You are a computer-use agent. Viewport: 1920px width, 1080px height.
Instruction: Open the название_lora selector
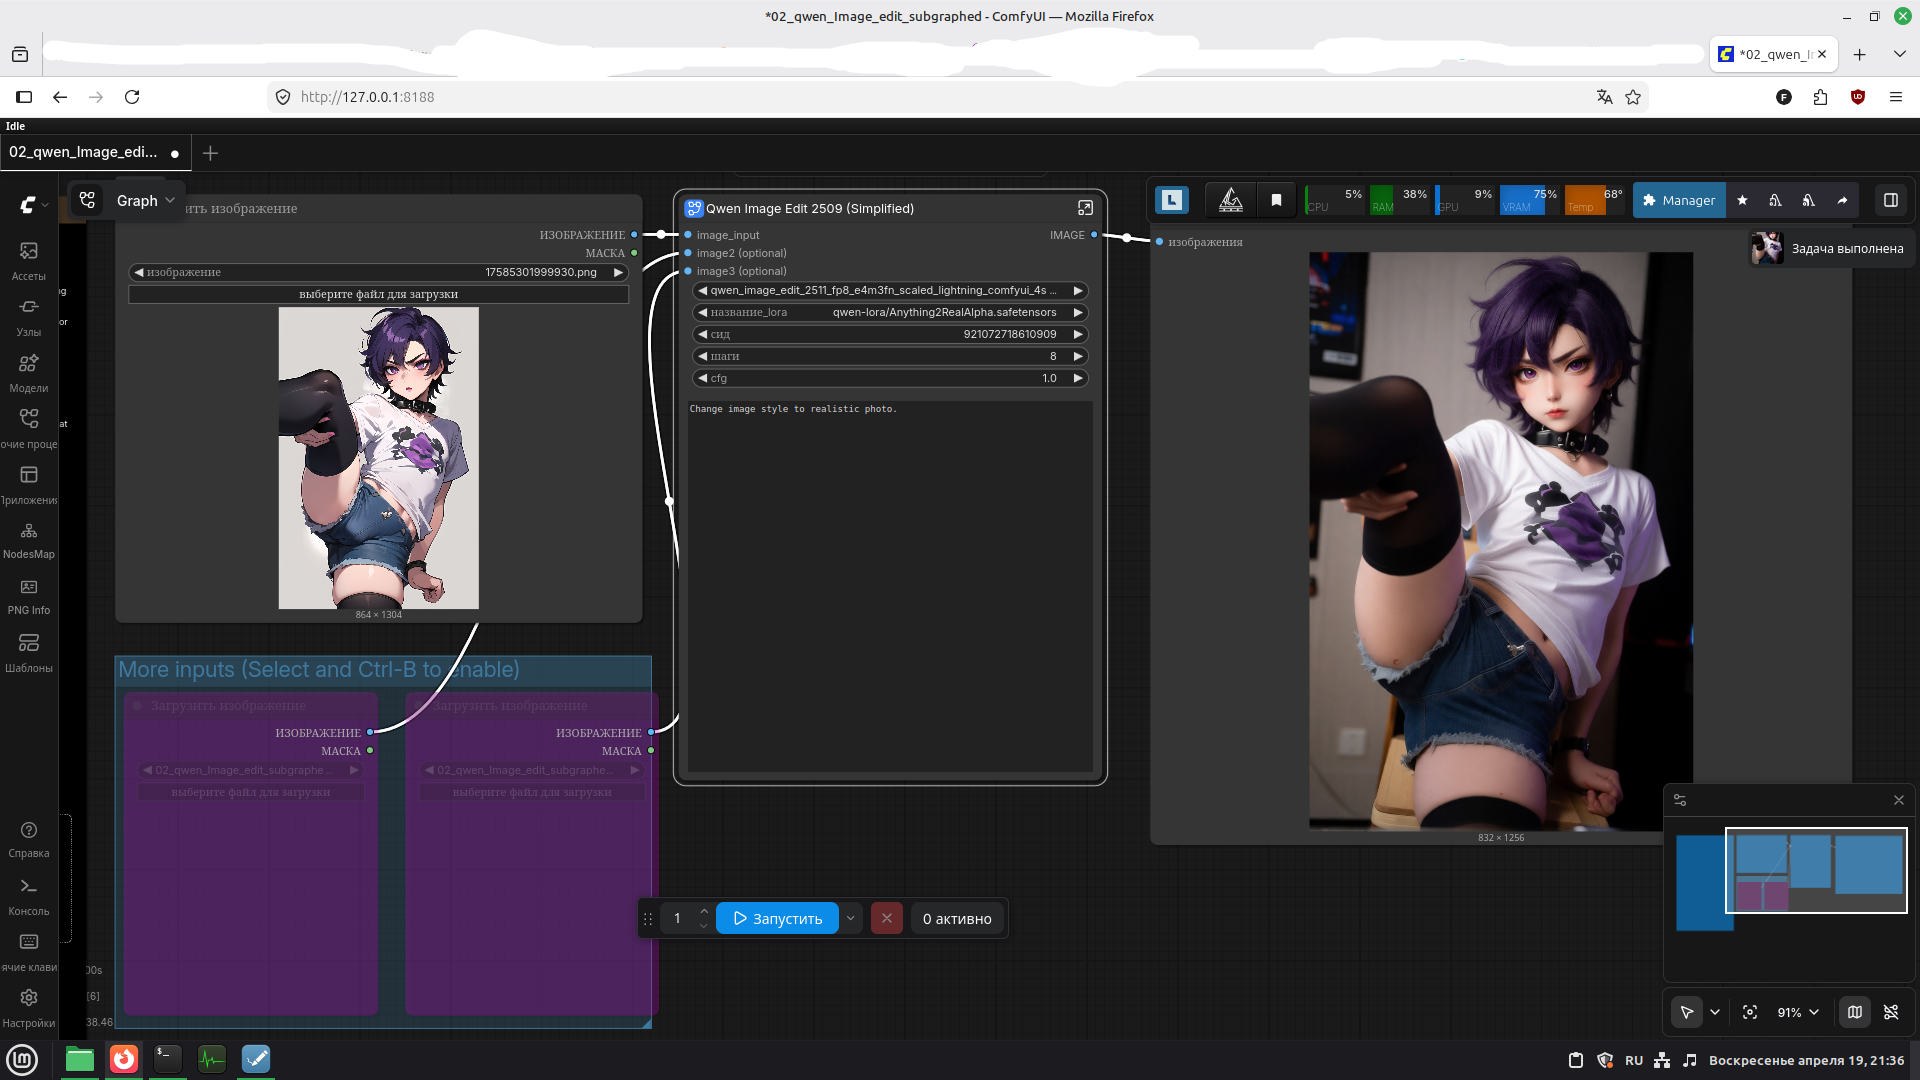coord(890,312)
